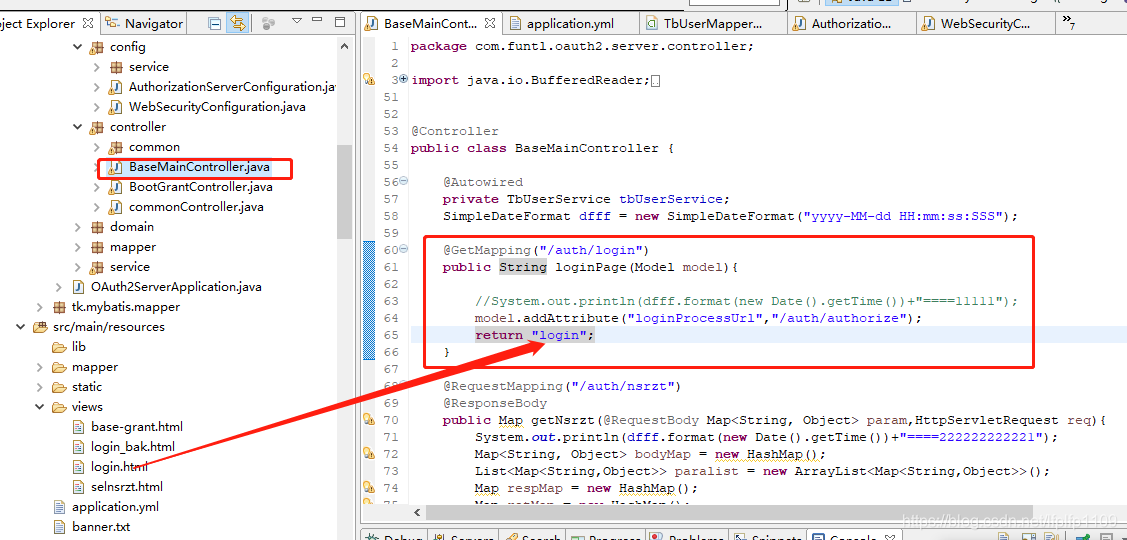The image size is (1127, 540).
Task: Click the domain package icon
Action: pyautogui.click(x=97, y=227)
